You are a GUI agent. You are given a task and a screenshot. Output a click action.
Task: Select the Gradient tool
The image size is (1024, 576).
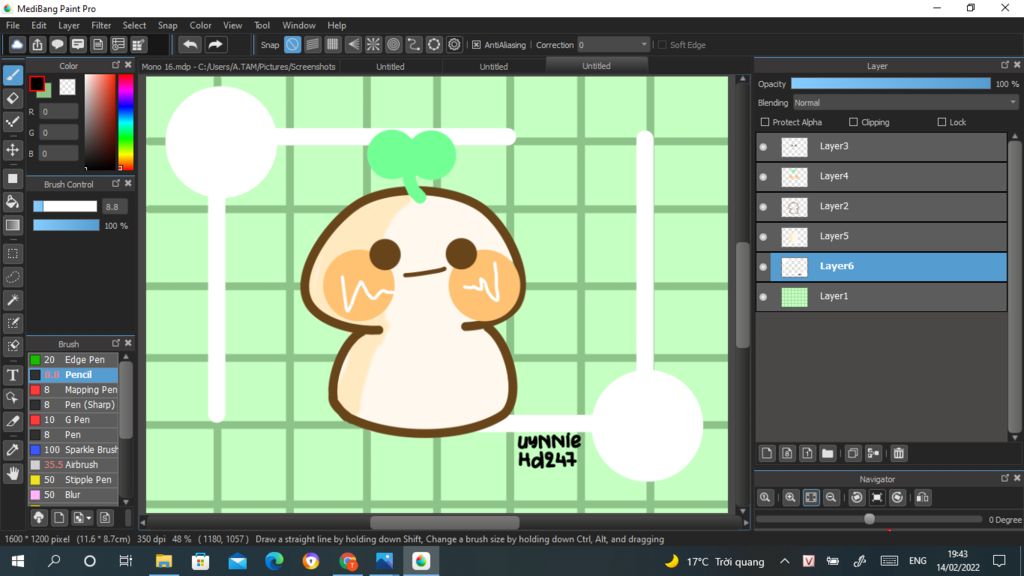(x=12, y=225)
